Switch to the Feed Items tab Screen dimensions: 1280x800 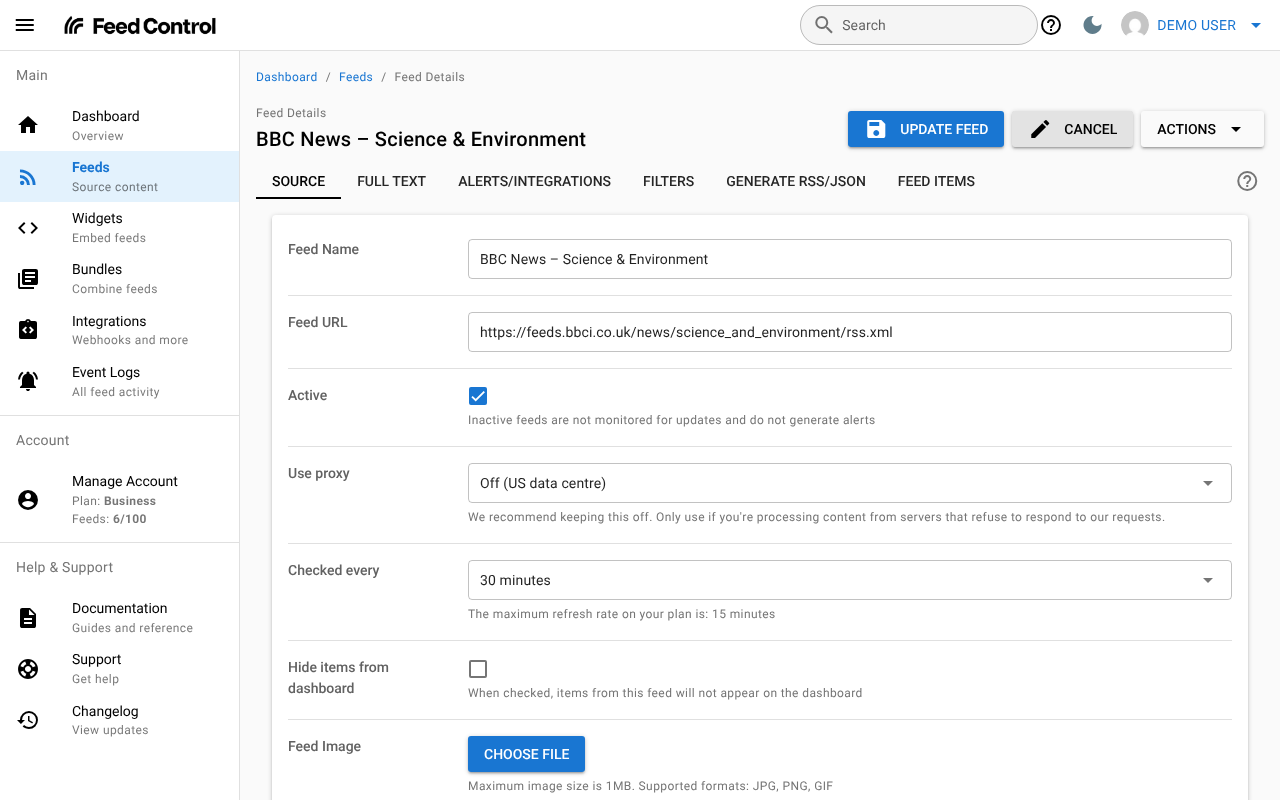point(936,181)
